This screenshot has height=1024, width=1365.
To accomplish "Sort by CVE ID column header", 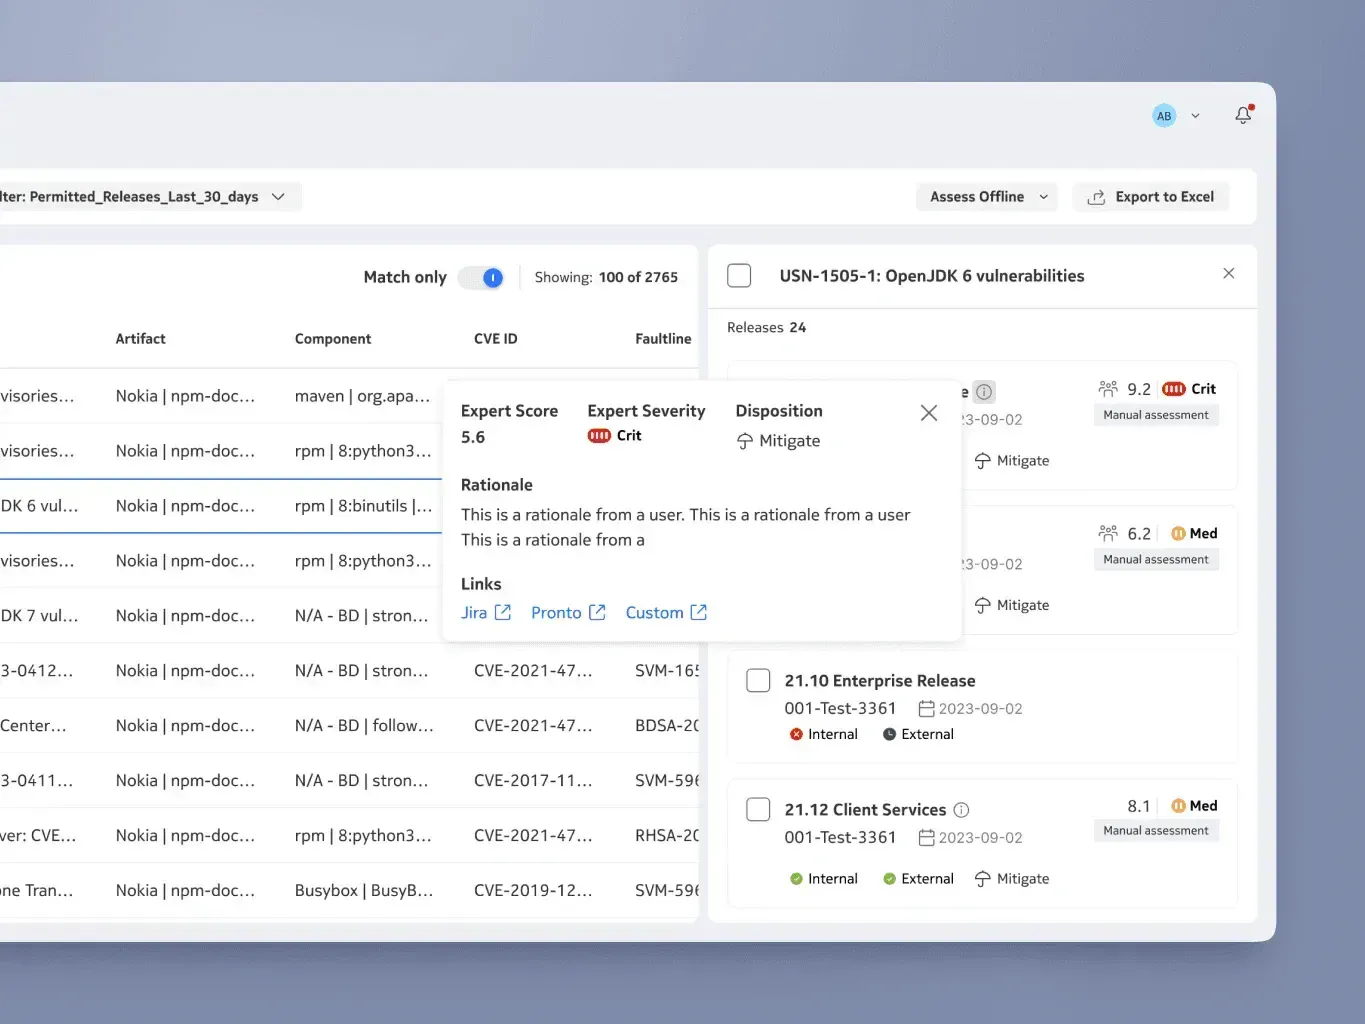I will click(496, 339).
